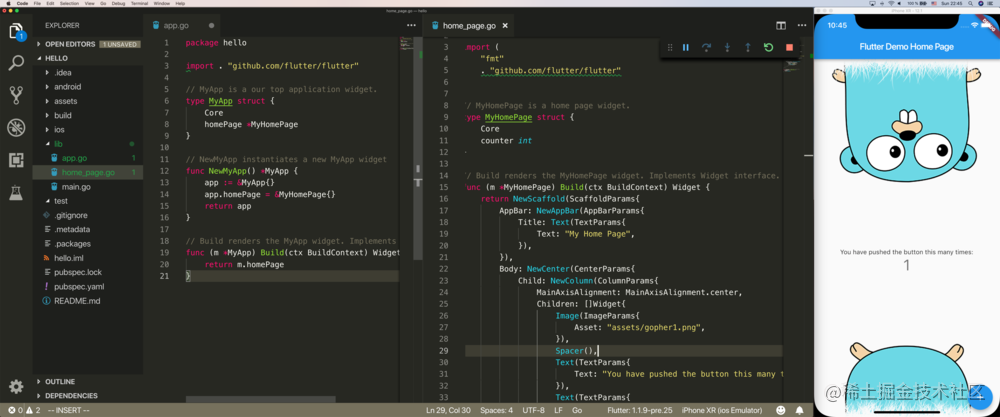Change the Go language mode in the status bar
Viewport: 1000px width, 417px height.
click(x=577, y=411)
